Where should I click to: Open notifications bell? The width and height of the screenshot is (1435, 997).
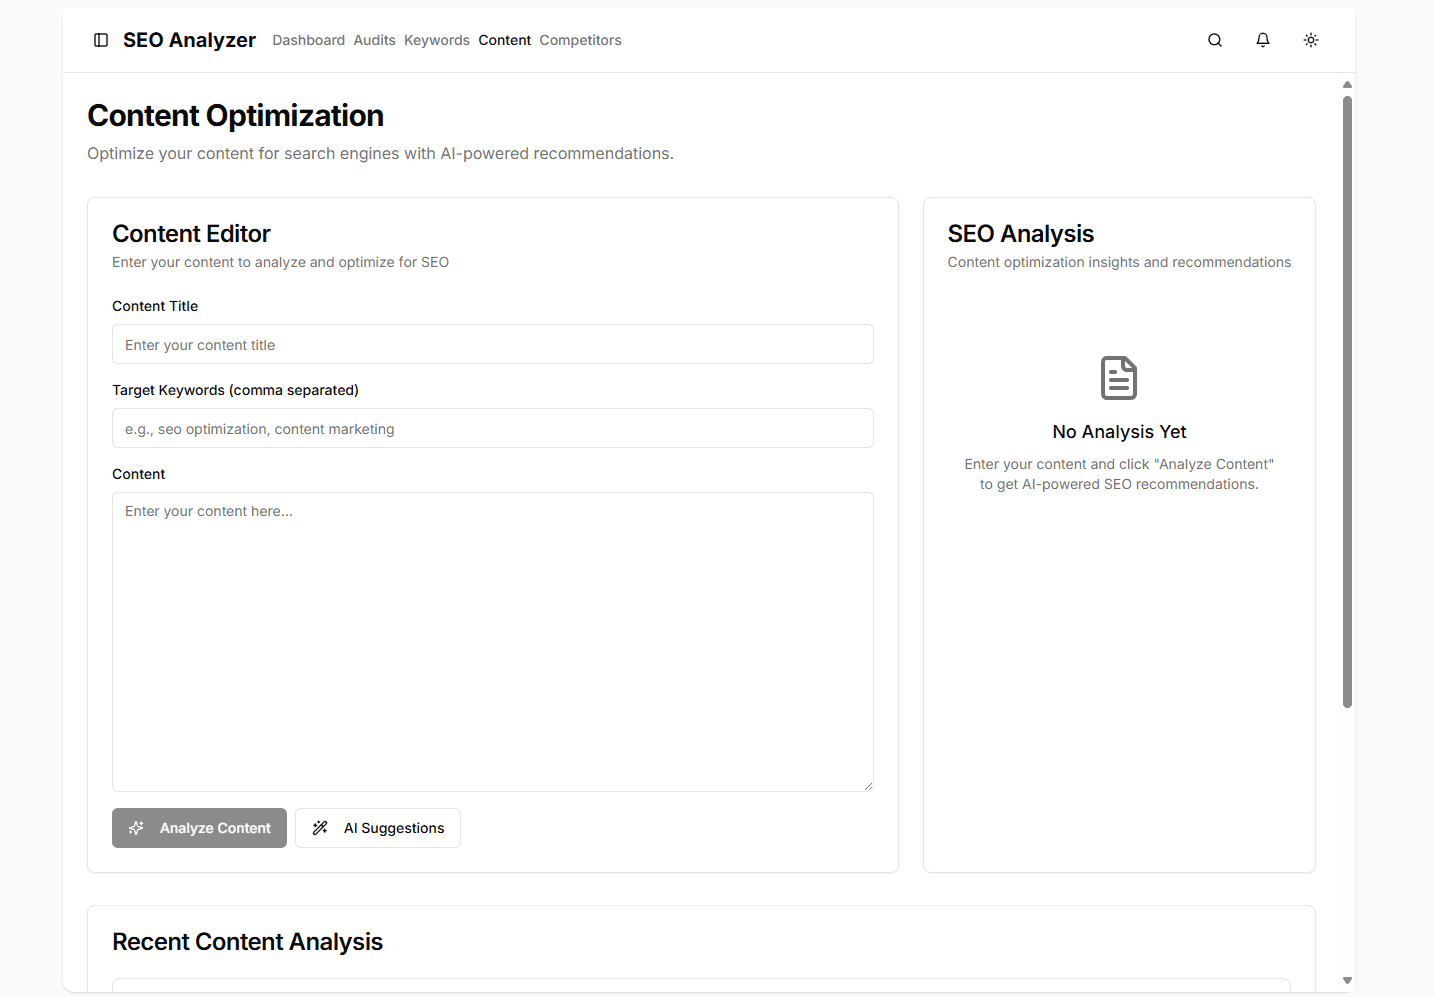pyautogui.click(x=1263, y=40)
